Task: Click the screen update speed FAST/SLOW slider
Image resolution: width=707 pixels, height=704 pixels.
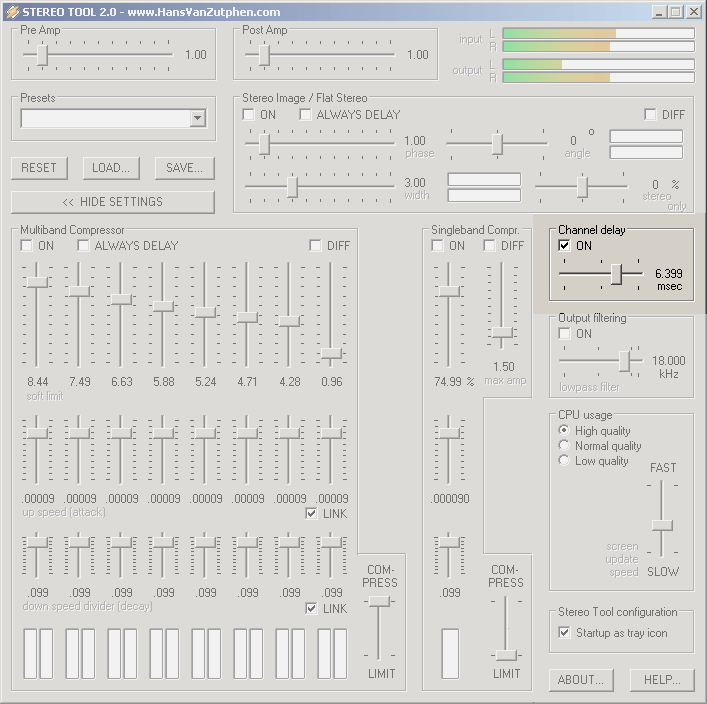Action: point(662,525)
